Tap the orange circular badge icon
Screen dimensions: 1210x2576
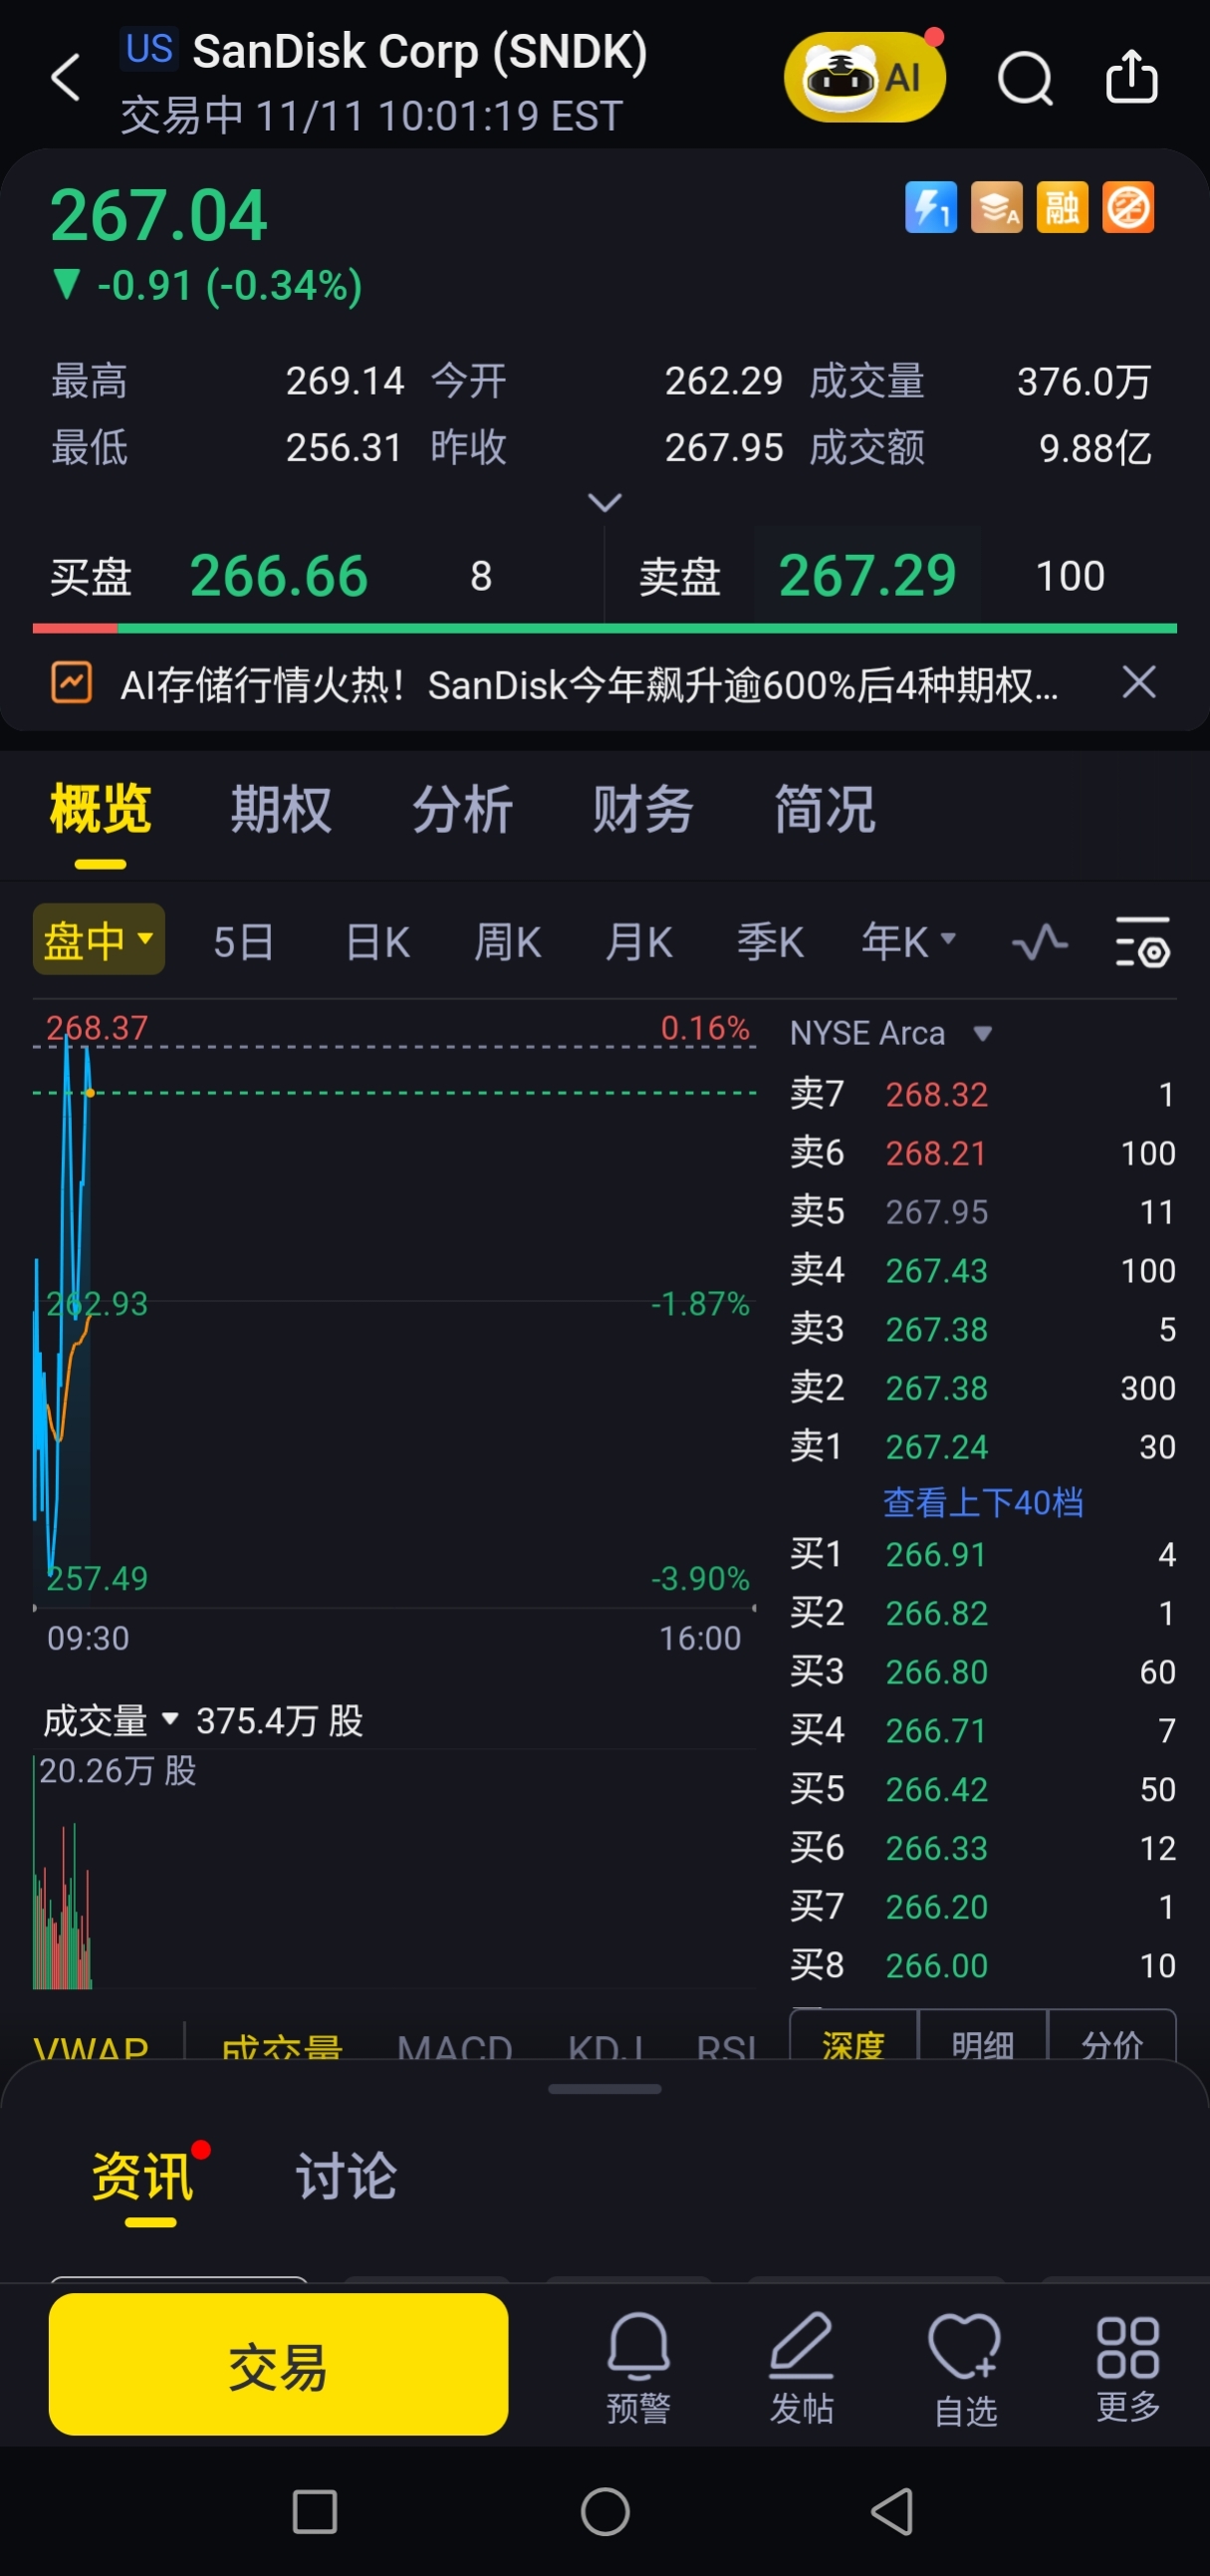(1128, 207)
